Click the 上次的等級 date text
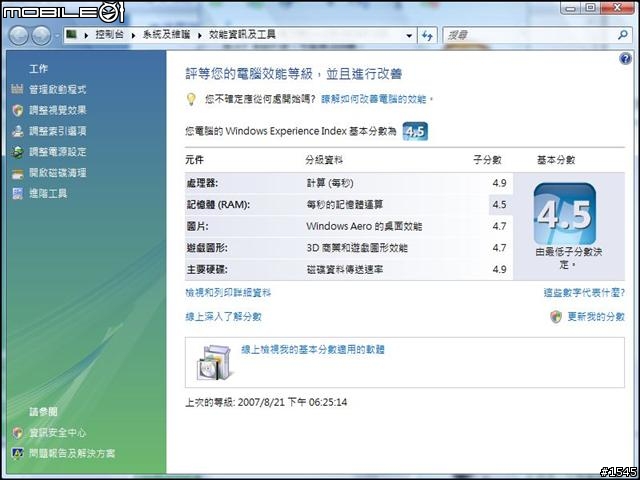This screenshot has height=480, width=640. point(266,402)
